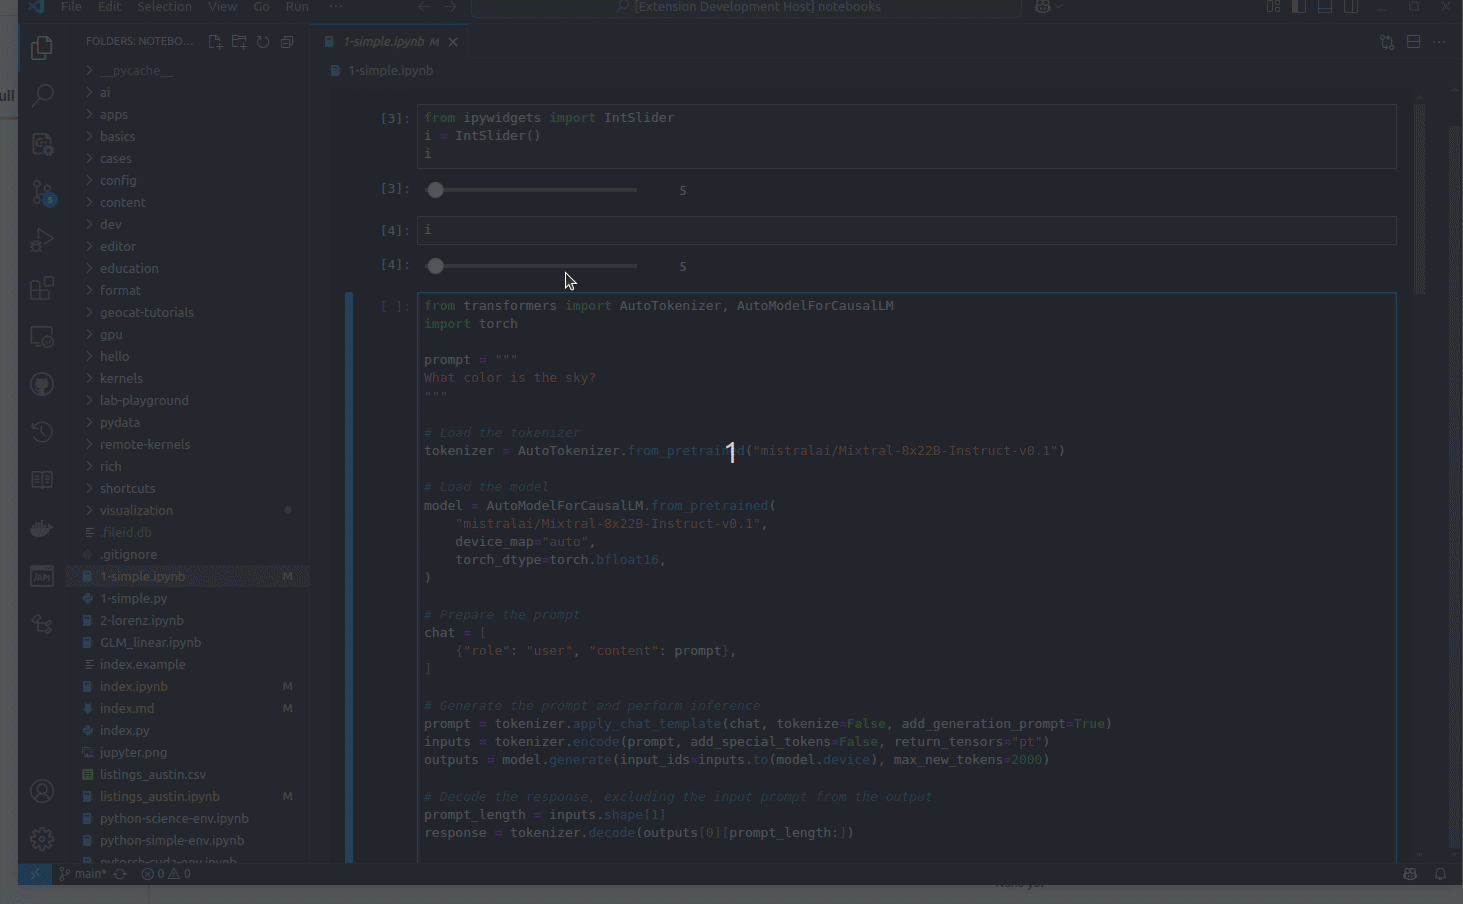This screenshot has height=904, width=1463.
Task: Select the 1-simple.ipynb editor tab
Action: [390, 42]
